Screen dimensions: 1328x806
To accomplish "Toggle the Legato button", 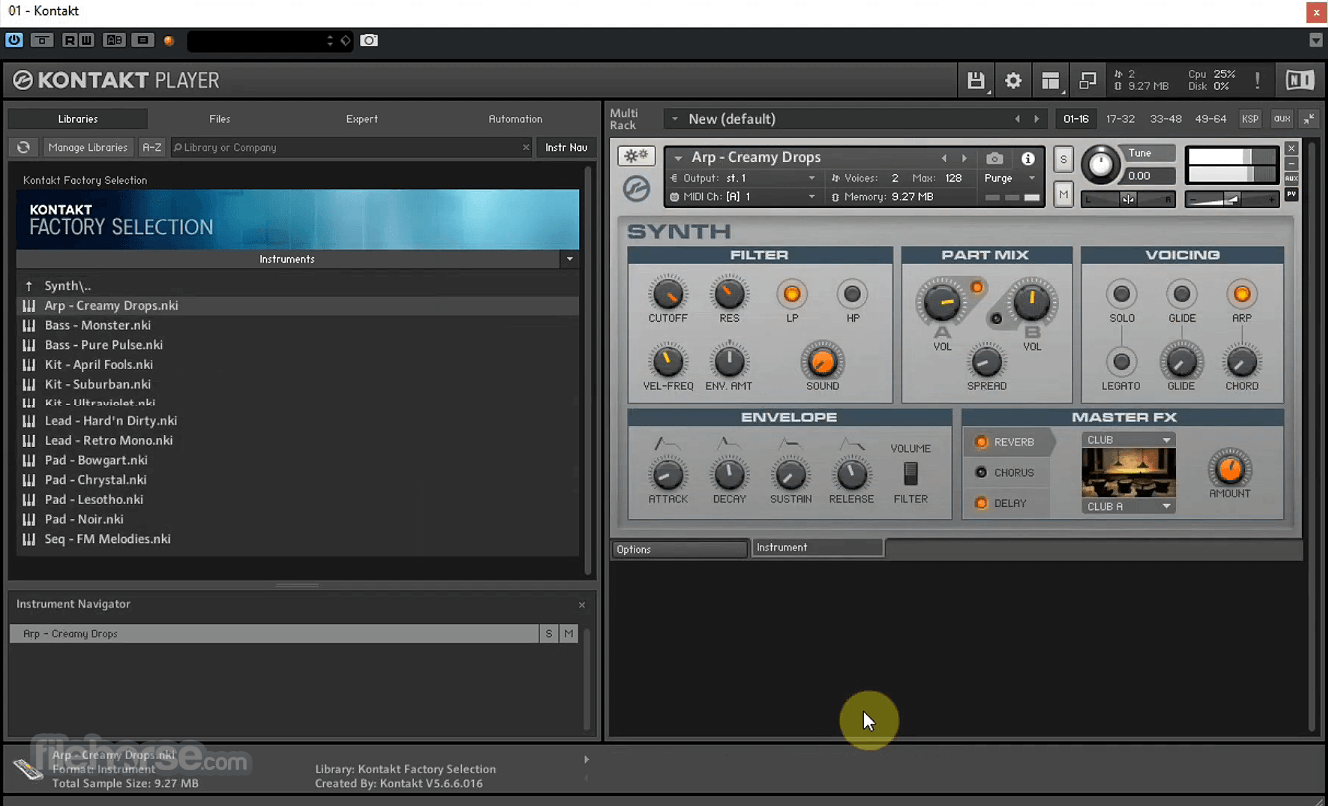I will click(1121, 361).
